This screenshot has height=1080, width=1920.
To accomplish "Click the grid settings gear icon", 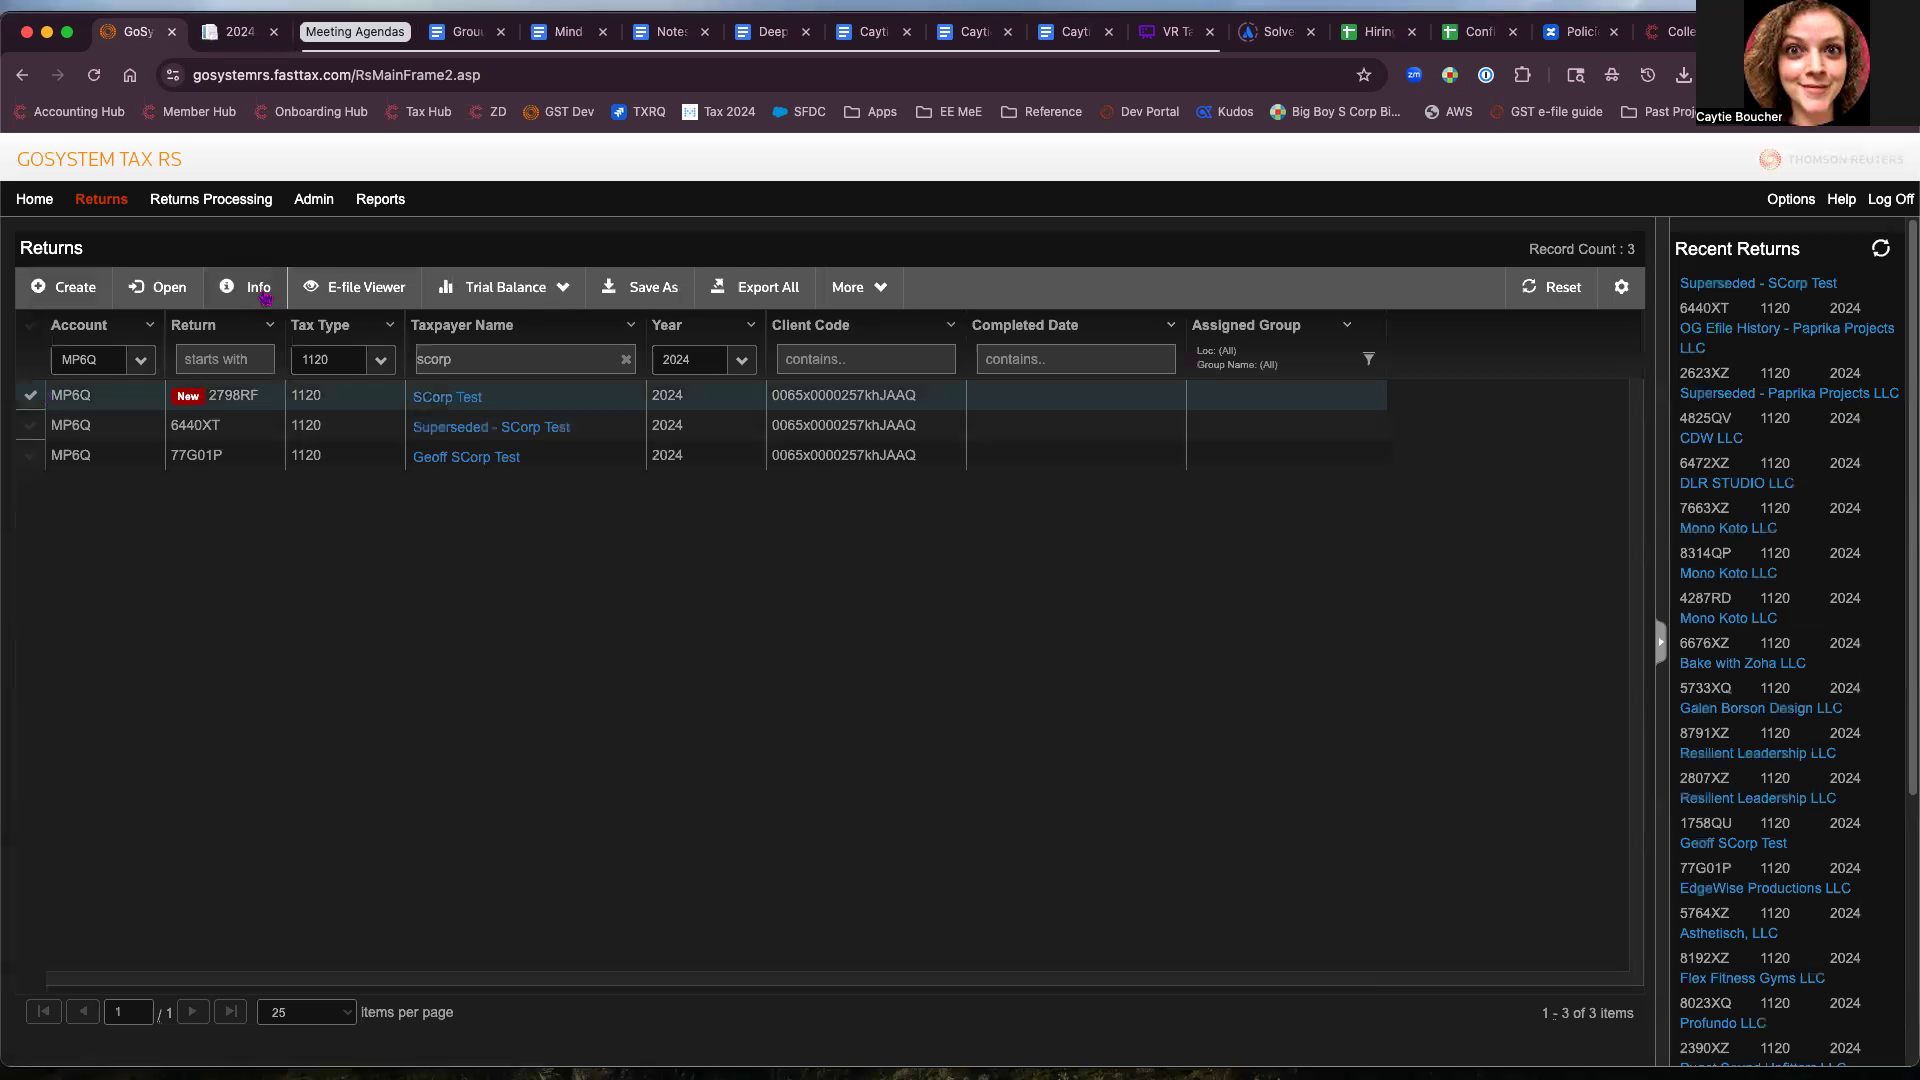I will [1621, 287].
